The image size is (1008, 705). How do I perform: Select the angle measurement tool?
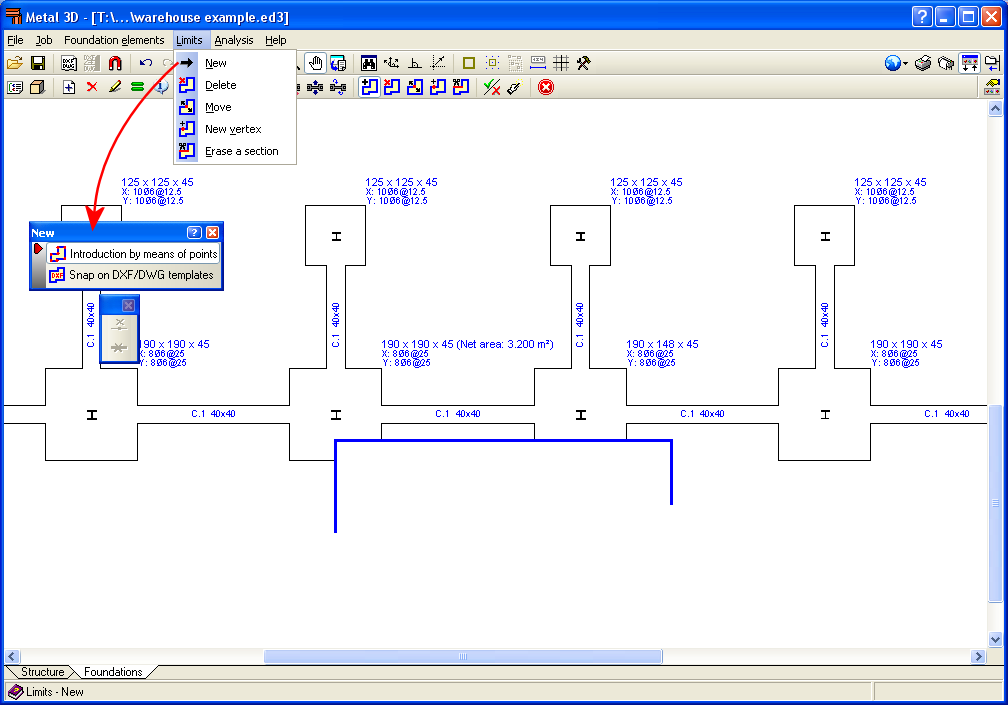coord(415,63)
